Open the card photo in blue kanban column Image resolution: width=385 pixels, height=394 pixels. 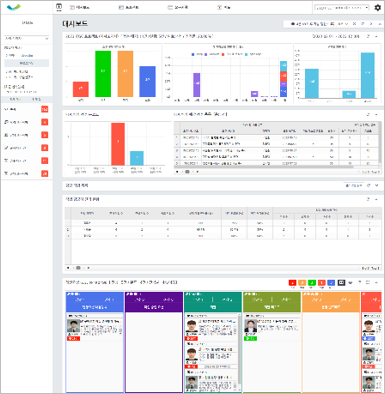tap(73, 326)
